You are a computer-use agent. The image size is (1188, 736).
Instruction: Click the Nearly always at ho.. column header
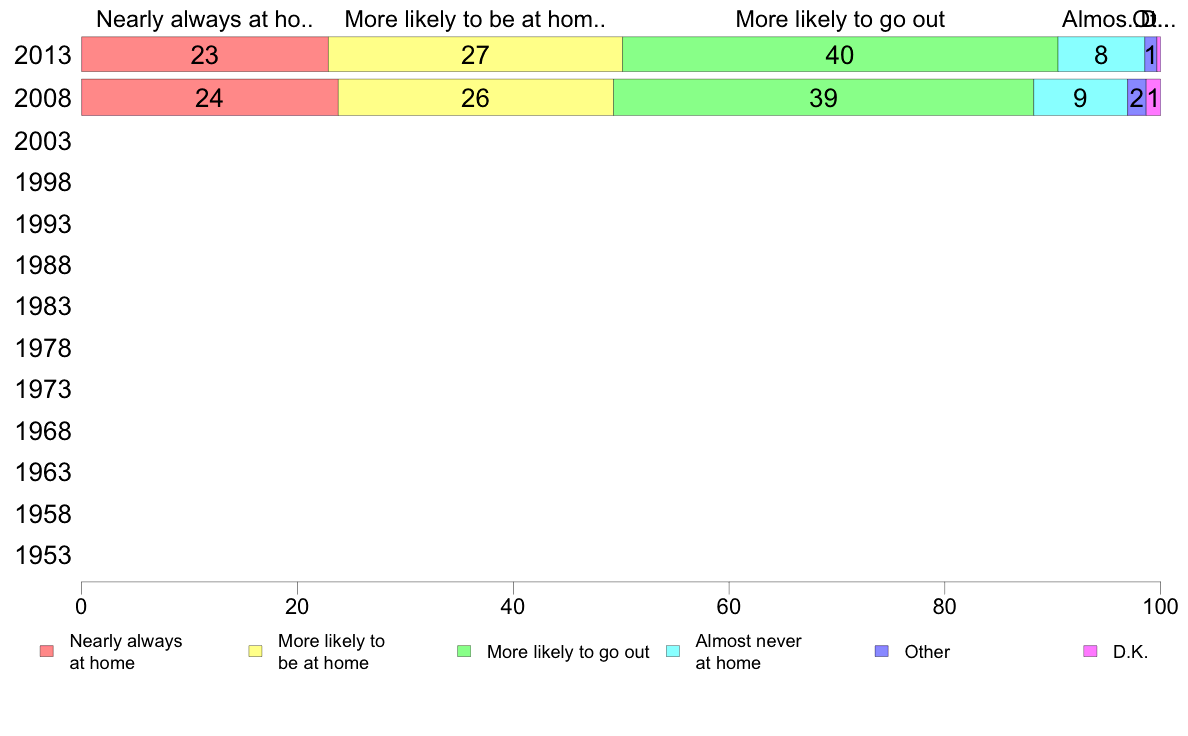click(x=205, y=20)
